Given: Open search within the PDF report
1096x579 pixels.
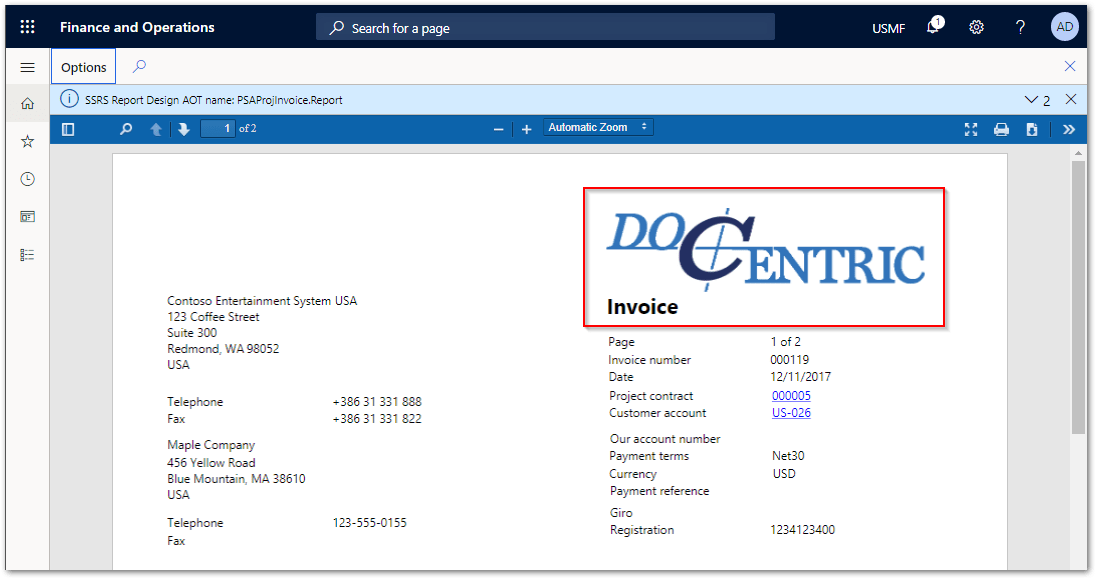Looking at the screenshot, I should [x=126, y=129].
